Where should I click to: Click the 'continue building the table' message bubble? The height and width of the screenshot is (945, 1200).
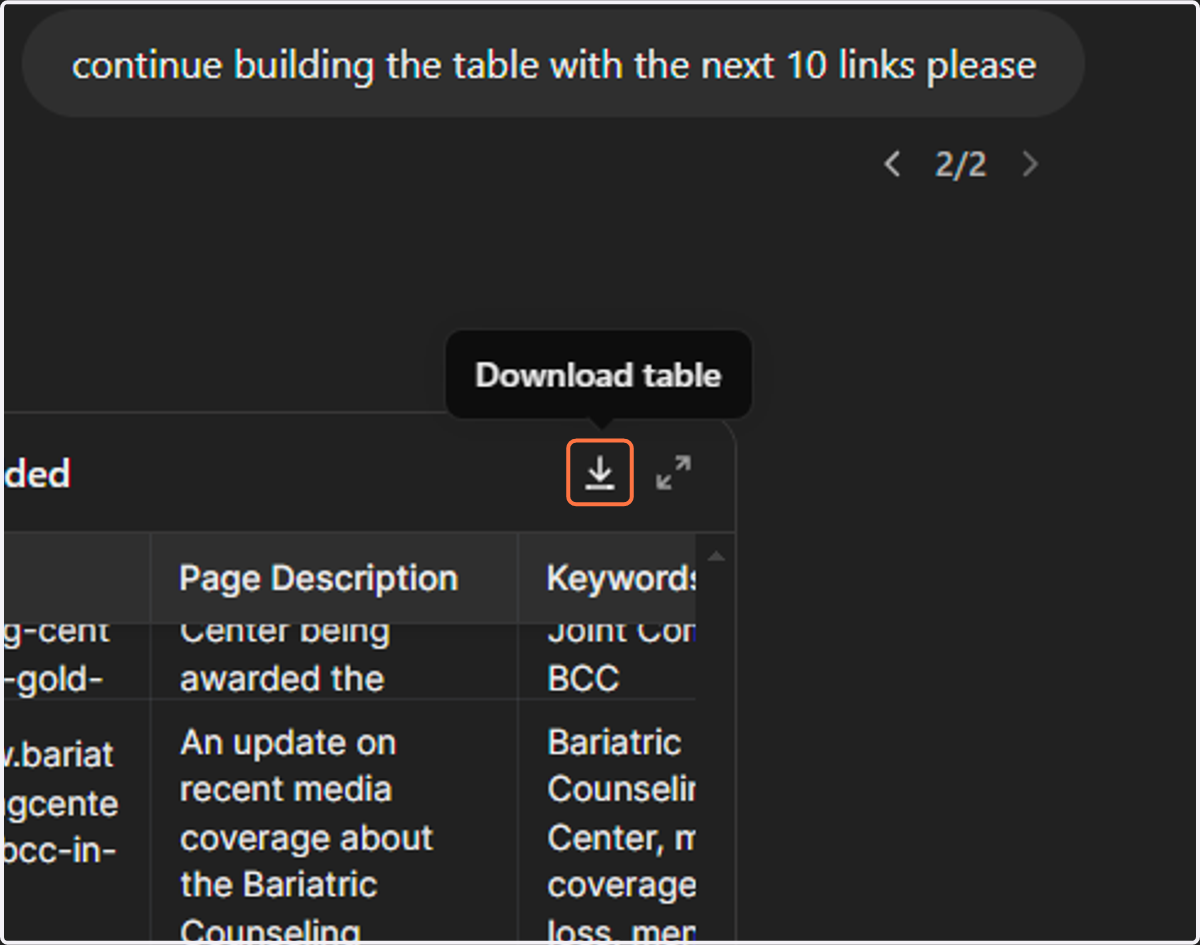pyautogui.click(x=553, y=65)
